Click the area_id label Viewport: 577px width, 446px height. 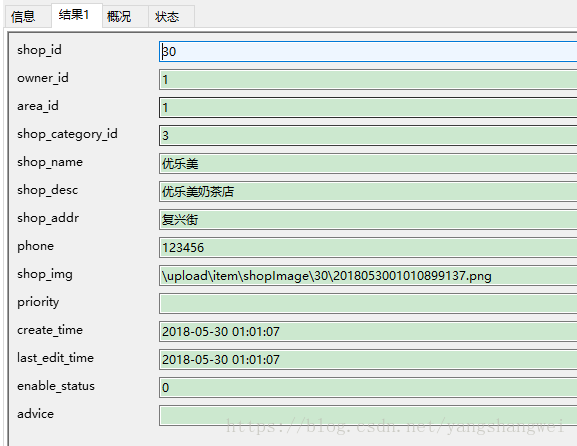38,106
